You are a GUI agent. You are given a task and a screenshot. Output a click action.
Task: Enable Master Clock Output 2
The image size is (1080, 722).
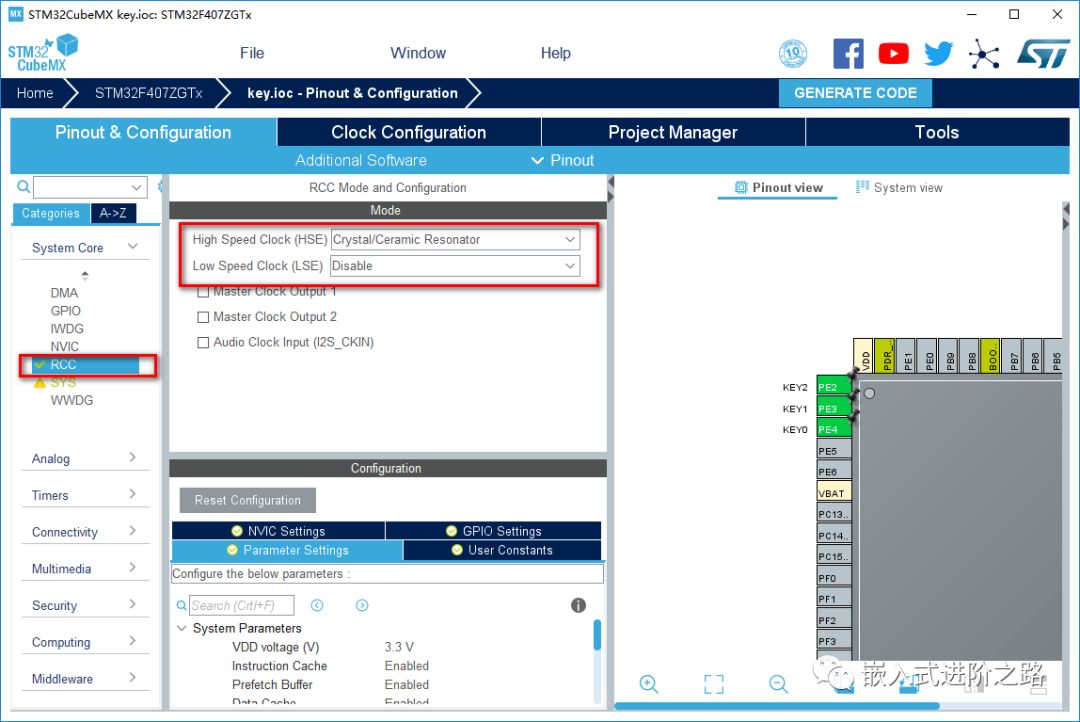[203, 317]
